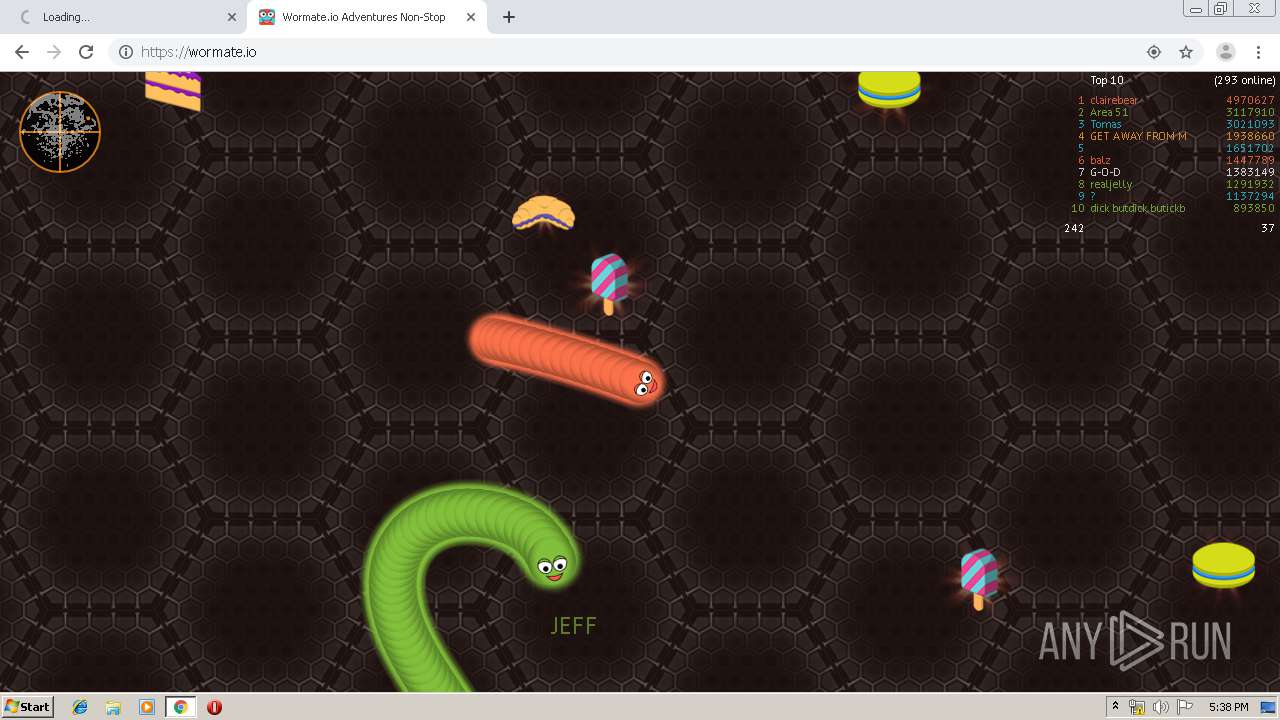
Task: Click the striped popsicle near the watermark
Action: [979, 579]
